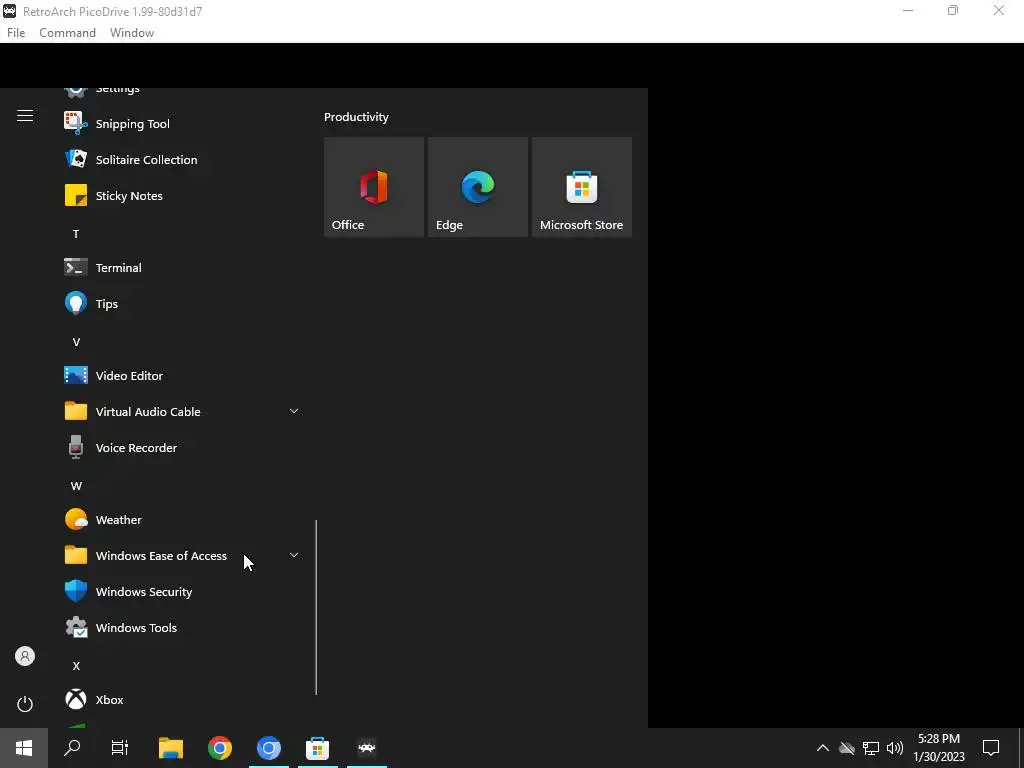Show hidden tray icons arrow

click(822, 748)
